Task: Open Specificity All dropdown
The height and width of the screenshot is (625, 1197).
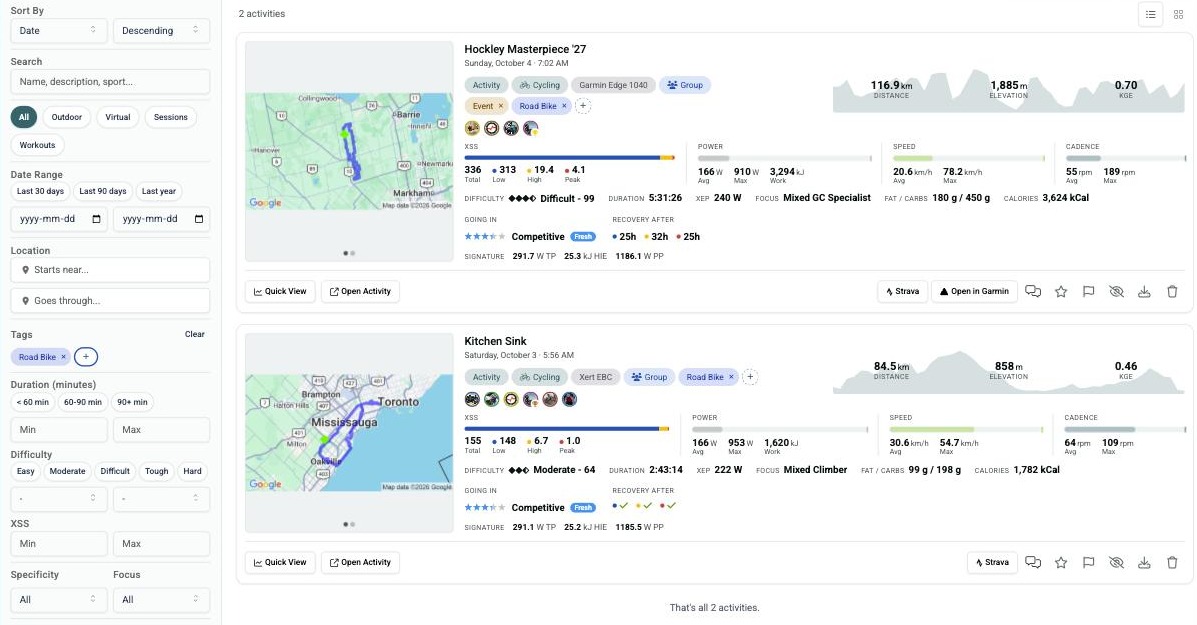Action: [59, 600]
